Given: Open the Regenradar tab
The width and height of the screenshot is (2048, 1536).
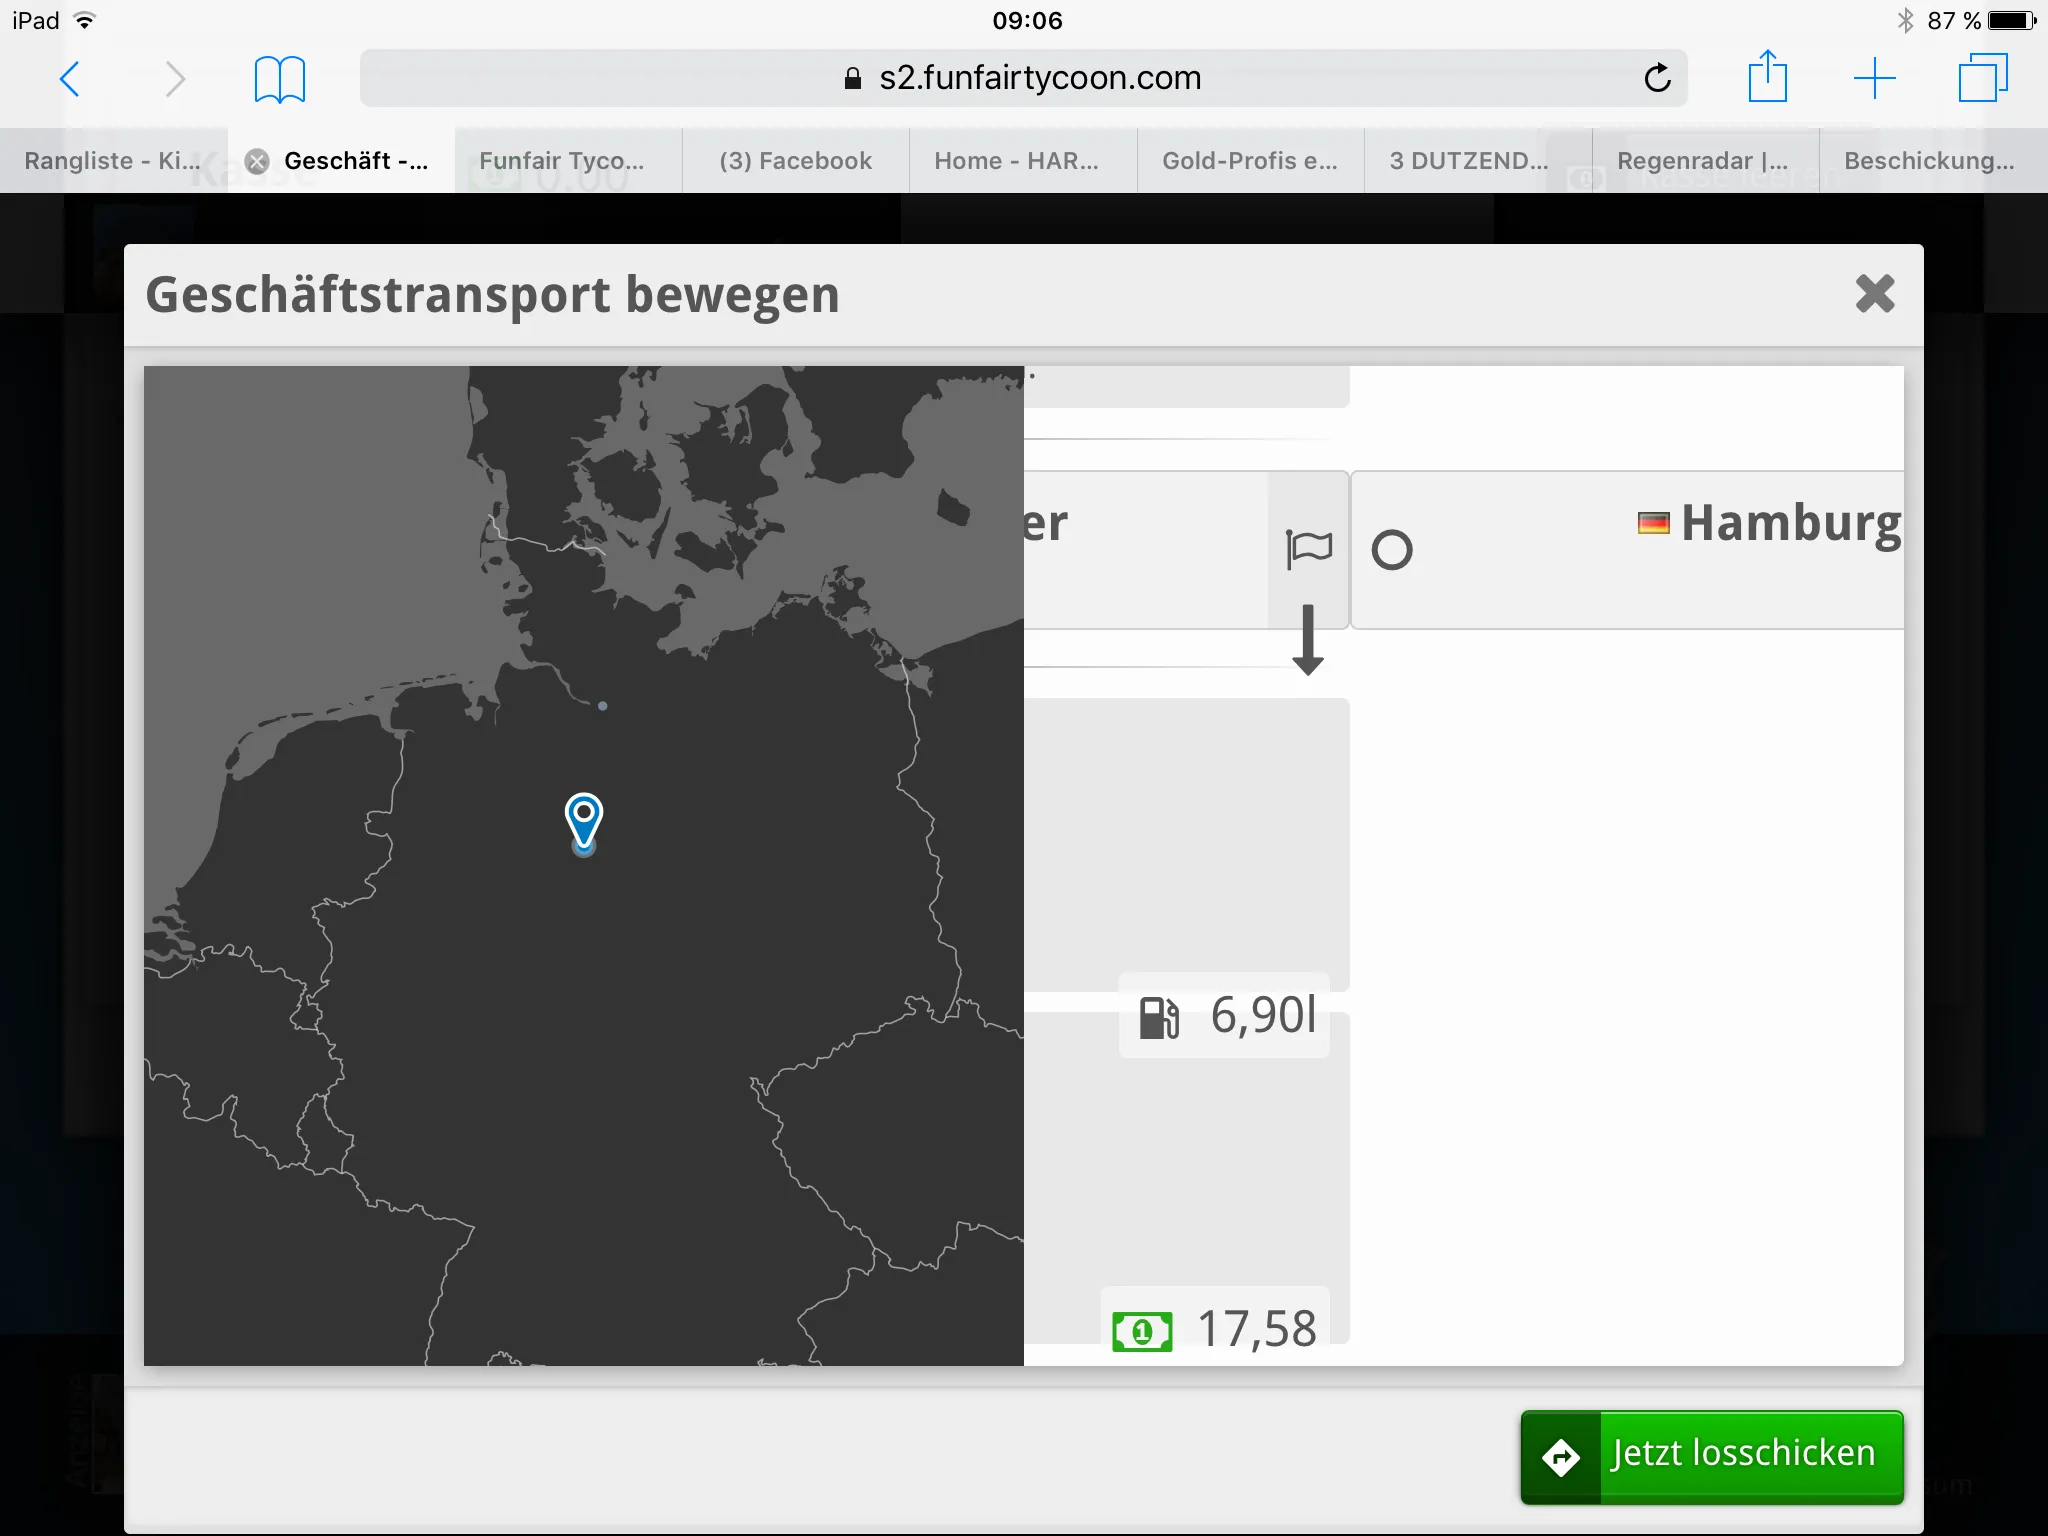Looking at the screenshot, I should (1702, 161).
